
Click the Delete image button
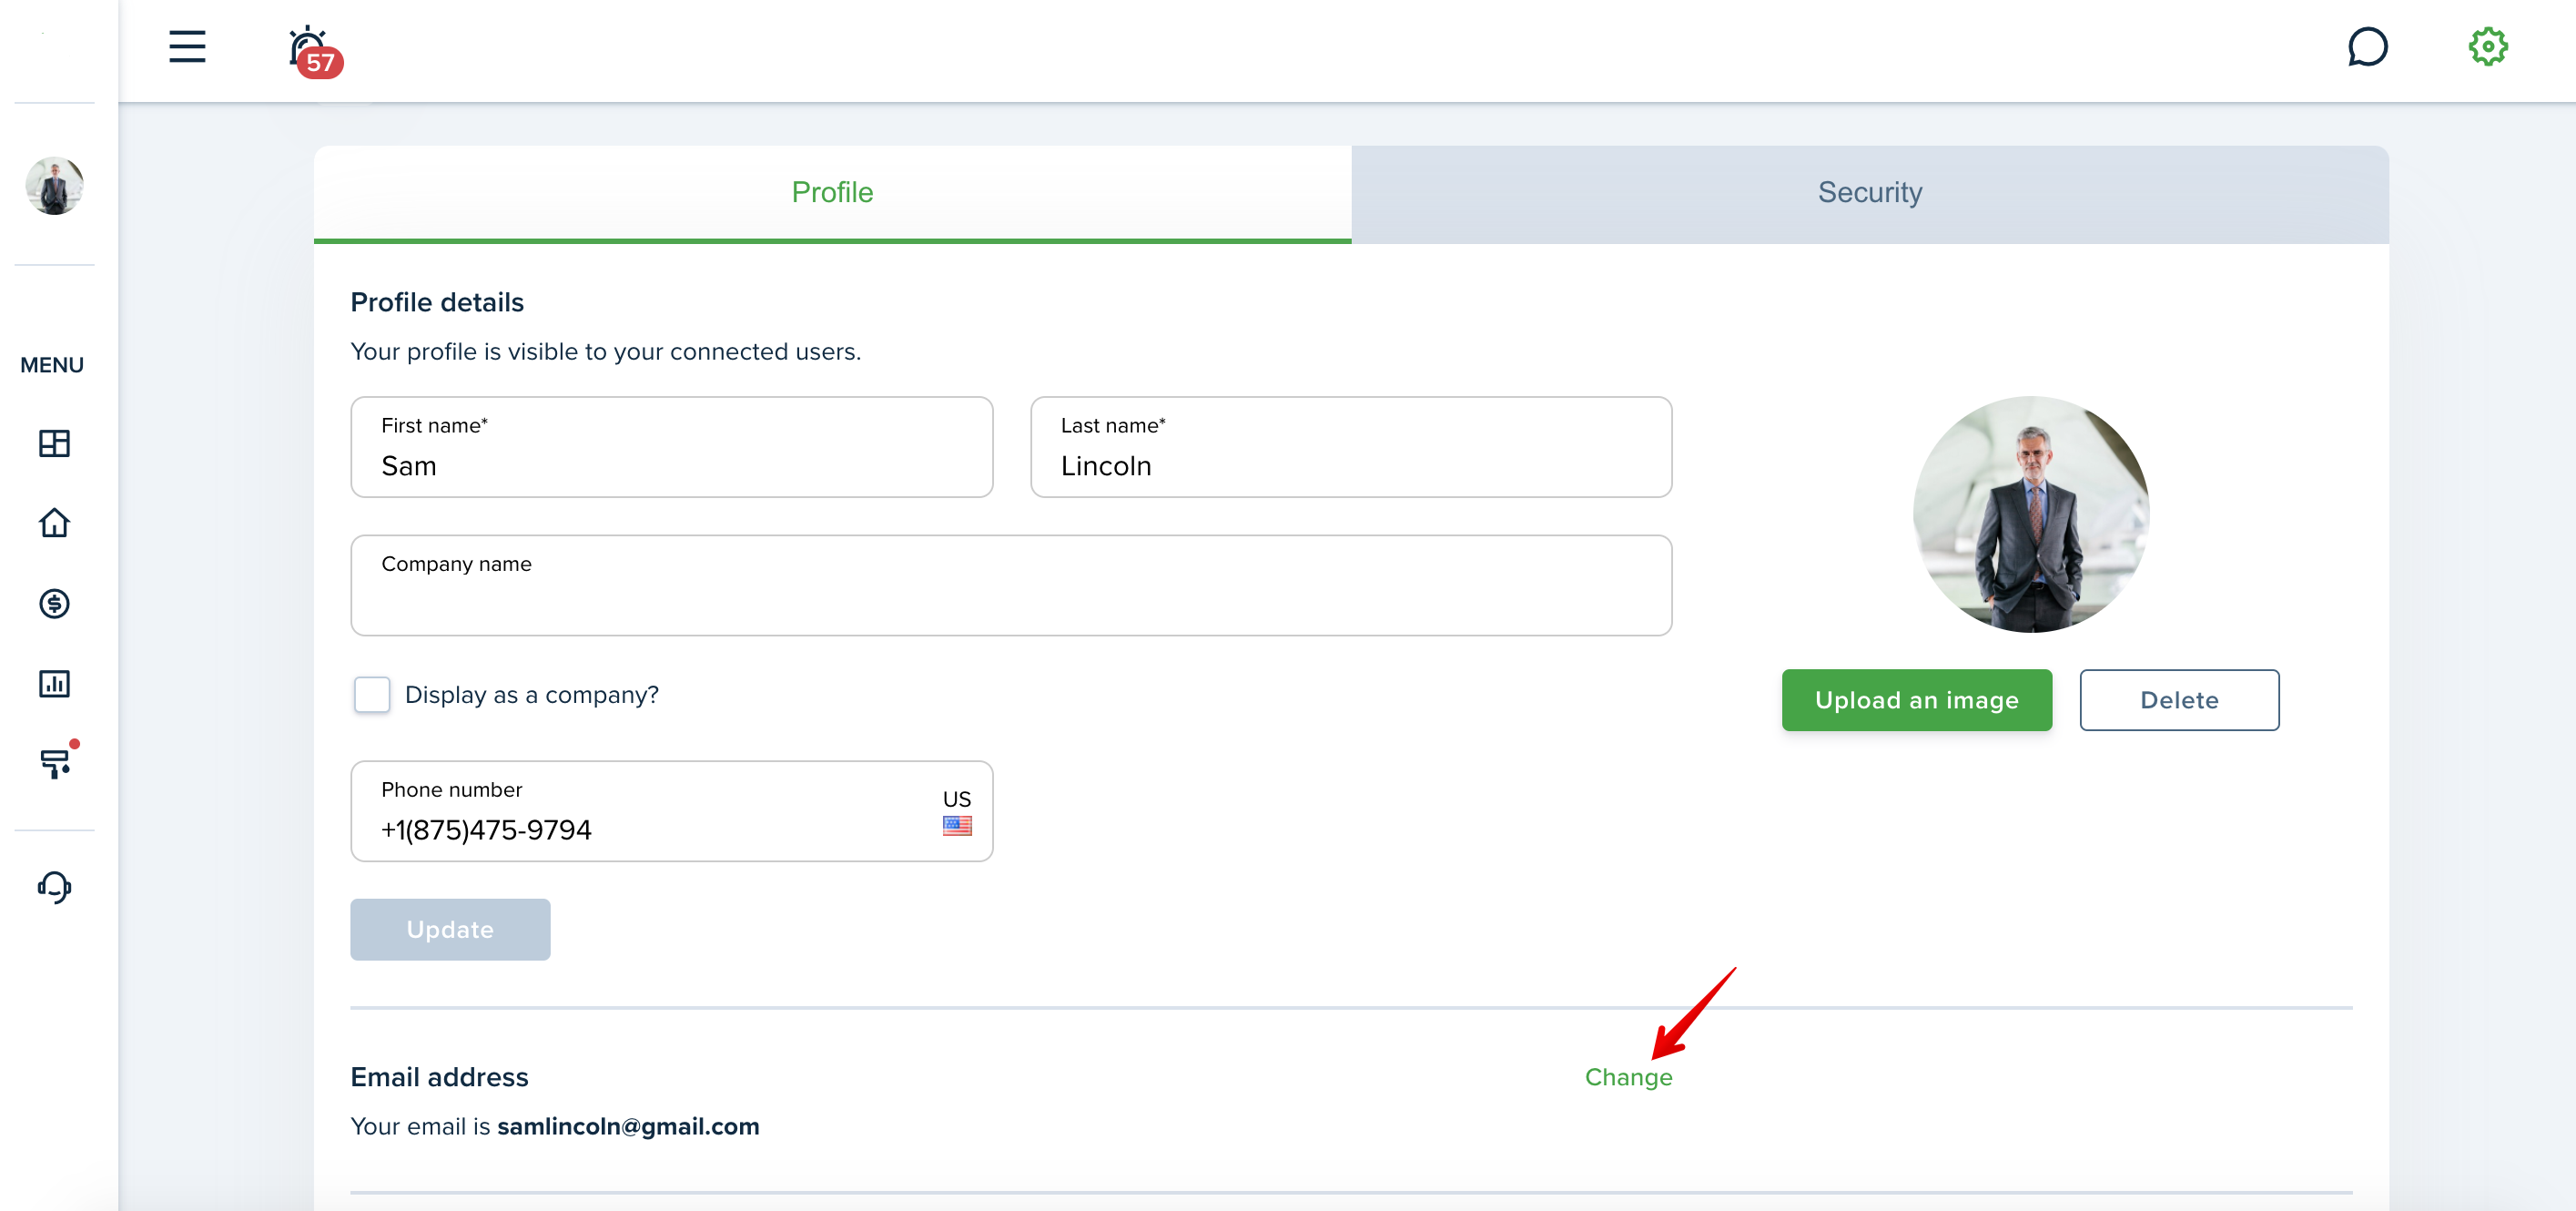[2179, 700]
